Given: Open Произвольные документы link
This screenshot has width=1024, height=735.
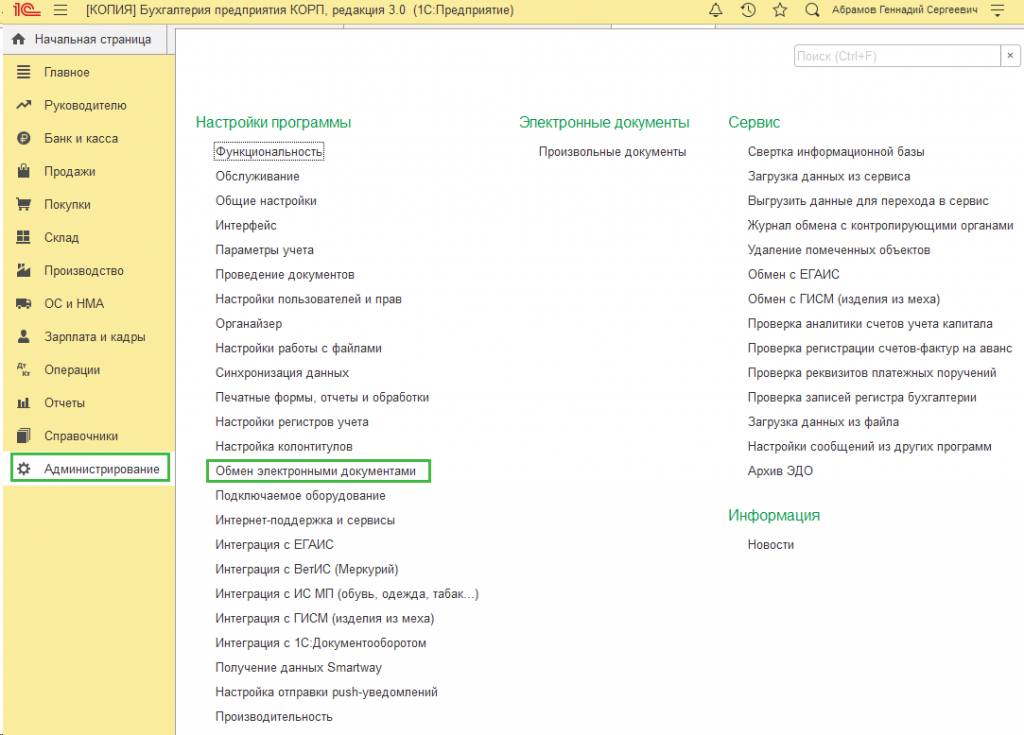Looking at the screenshot, I should [x=612, y=152].
